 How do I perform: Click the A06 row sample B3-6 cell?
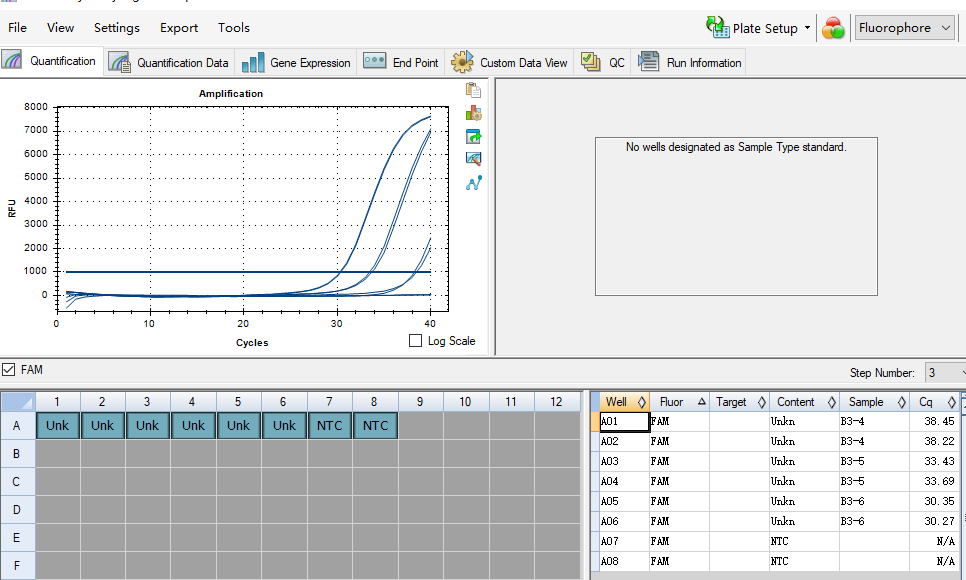(874, 521)
